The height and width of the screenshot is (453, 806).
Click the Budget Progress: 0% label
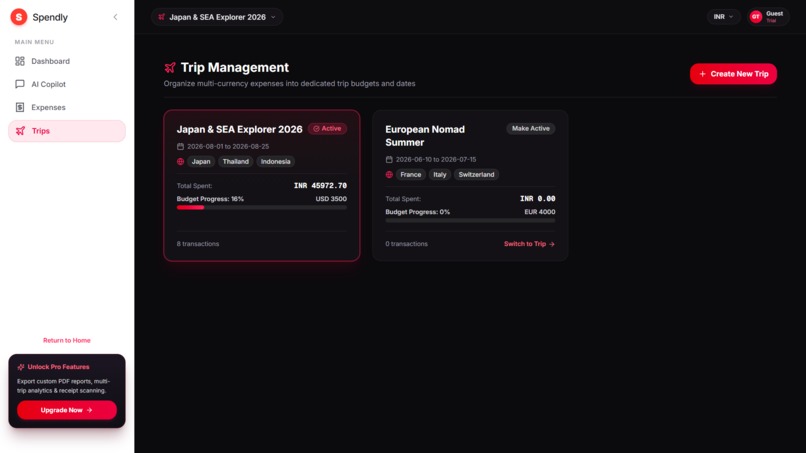[x=417, y=212]
